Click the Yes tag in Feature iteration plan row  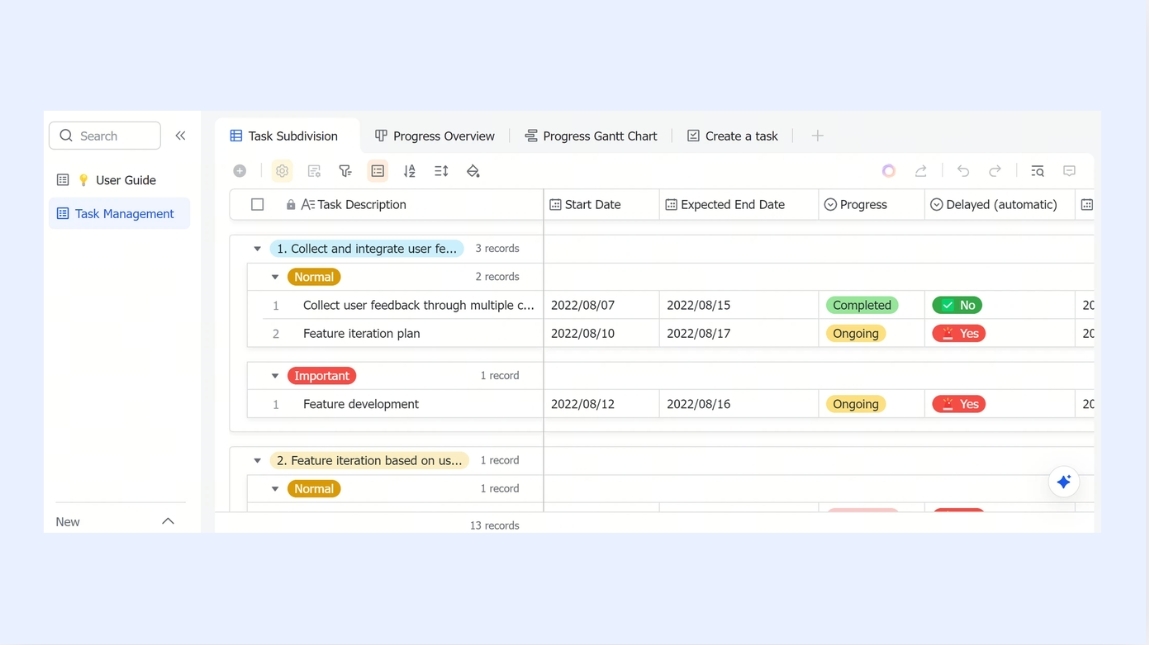point(958,333)
